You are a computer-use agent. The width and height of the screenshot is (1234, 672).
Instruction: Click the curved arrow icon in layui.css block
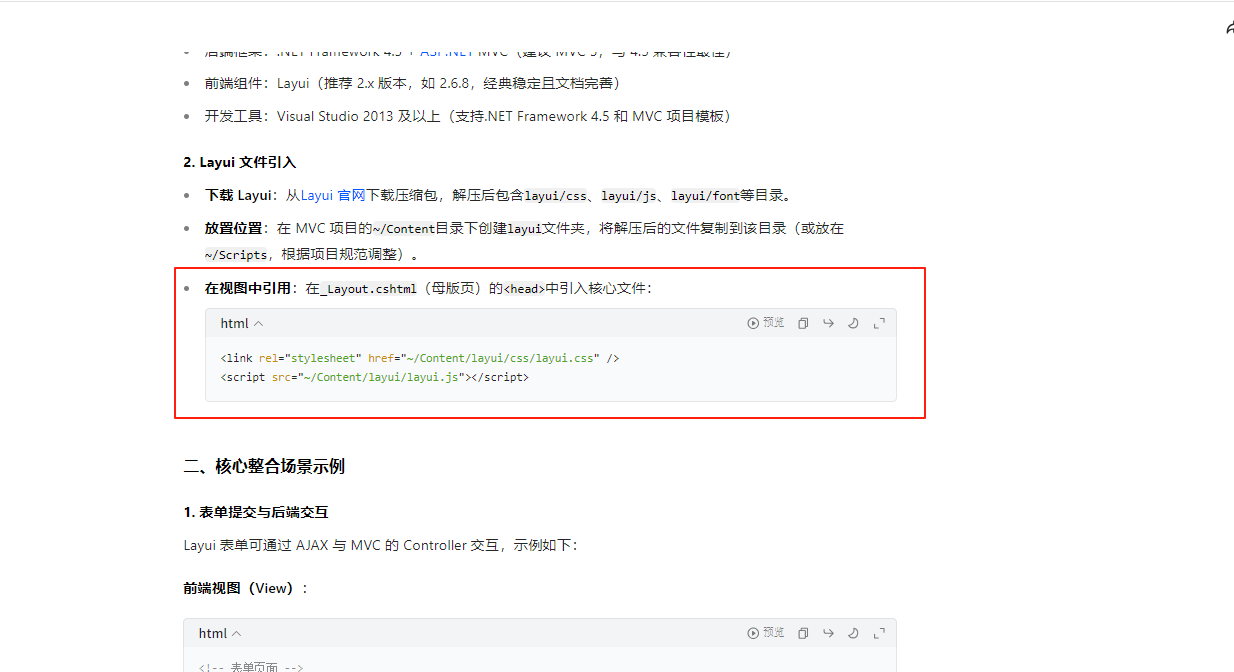[x=828, y=323]
